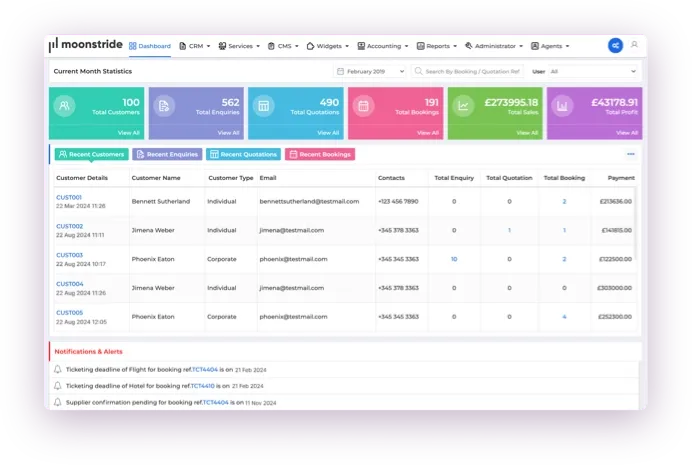Click Total Booking value 4 for CUST005
This screenshot has width=692, height=465.
coord(564,317)
